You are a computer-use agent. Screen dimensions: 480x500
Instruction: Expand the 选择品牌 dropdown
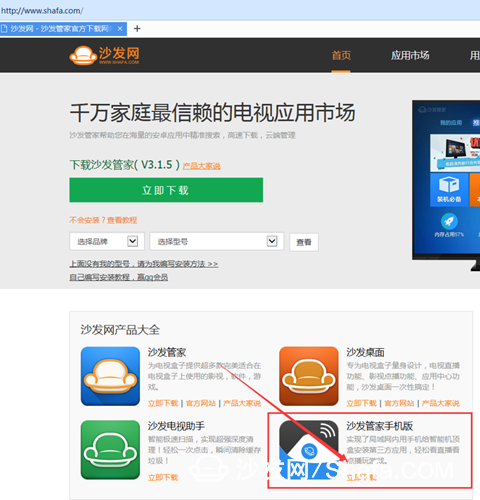pos(107,241)
